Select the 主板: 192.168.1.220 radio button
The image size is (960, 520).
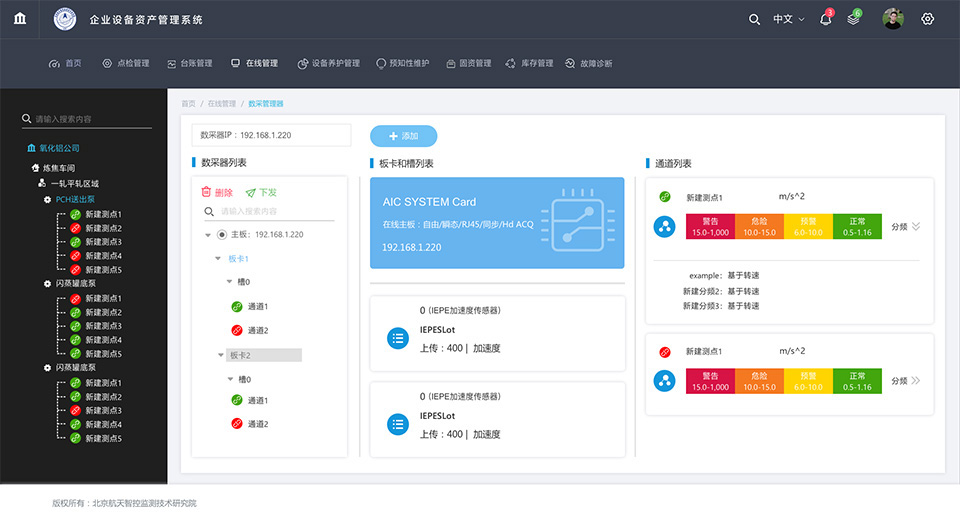pyautogui.click(x=222, y=235)
